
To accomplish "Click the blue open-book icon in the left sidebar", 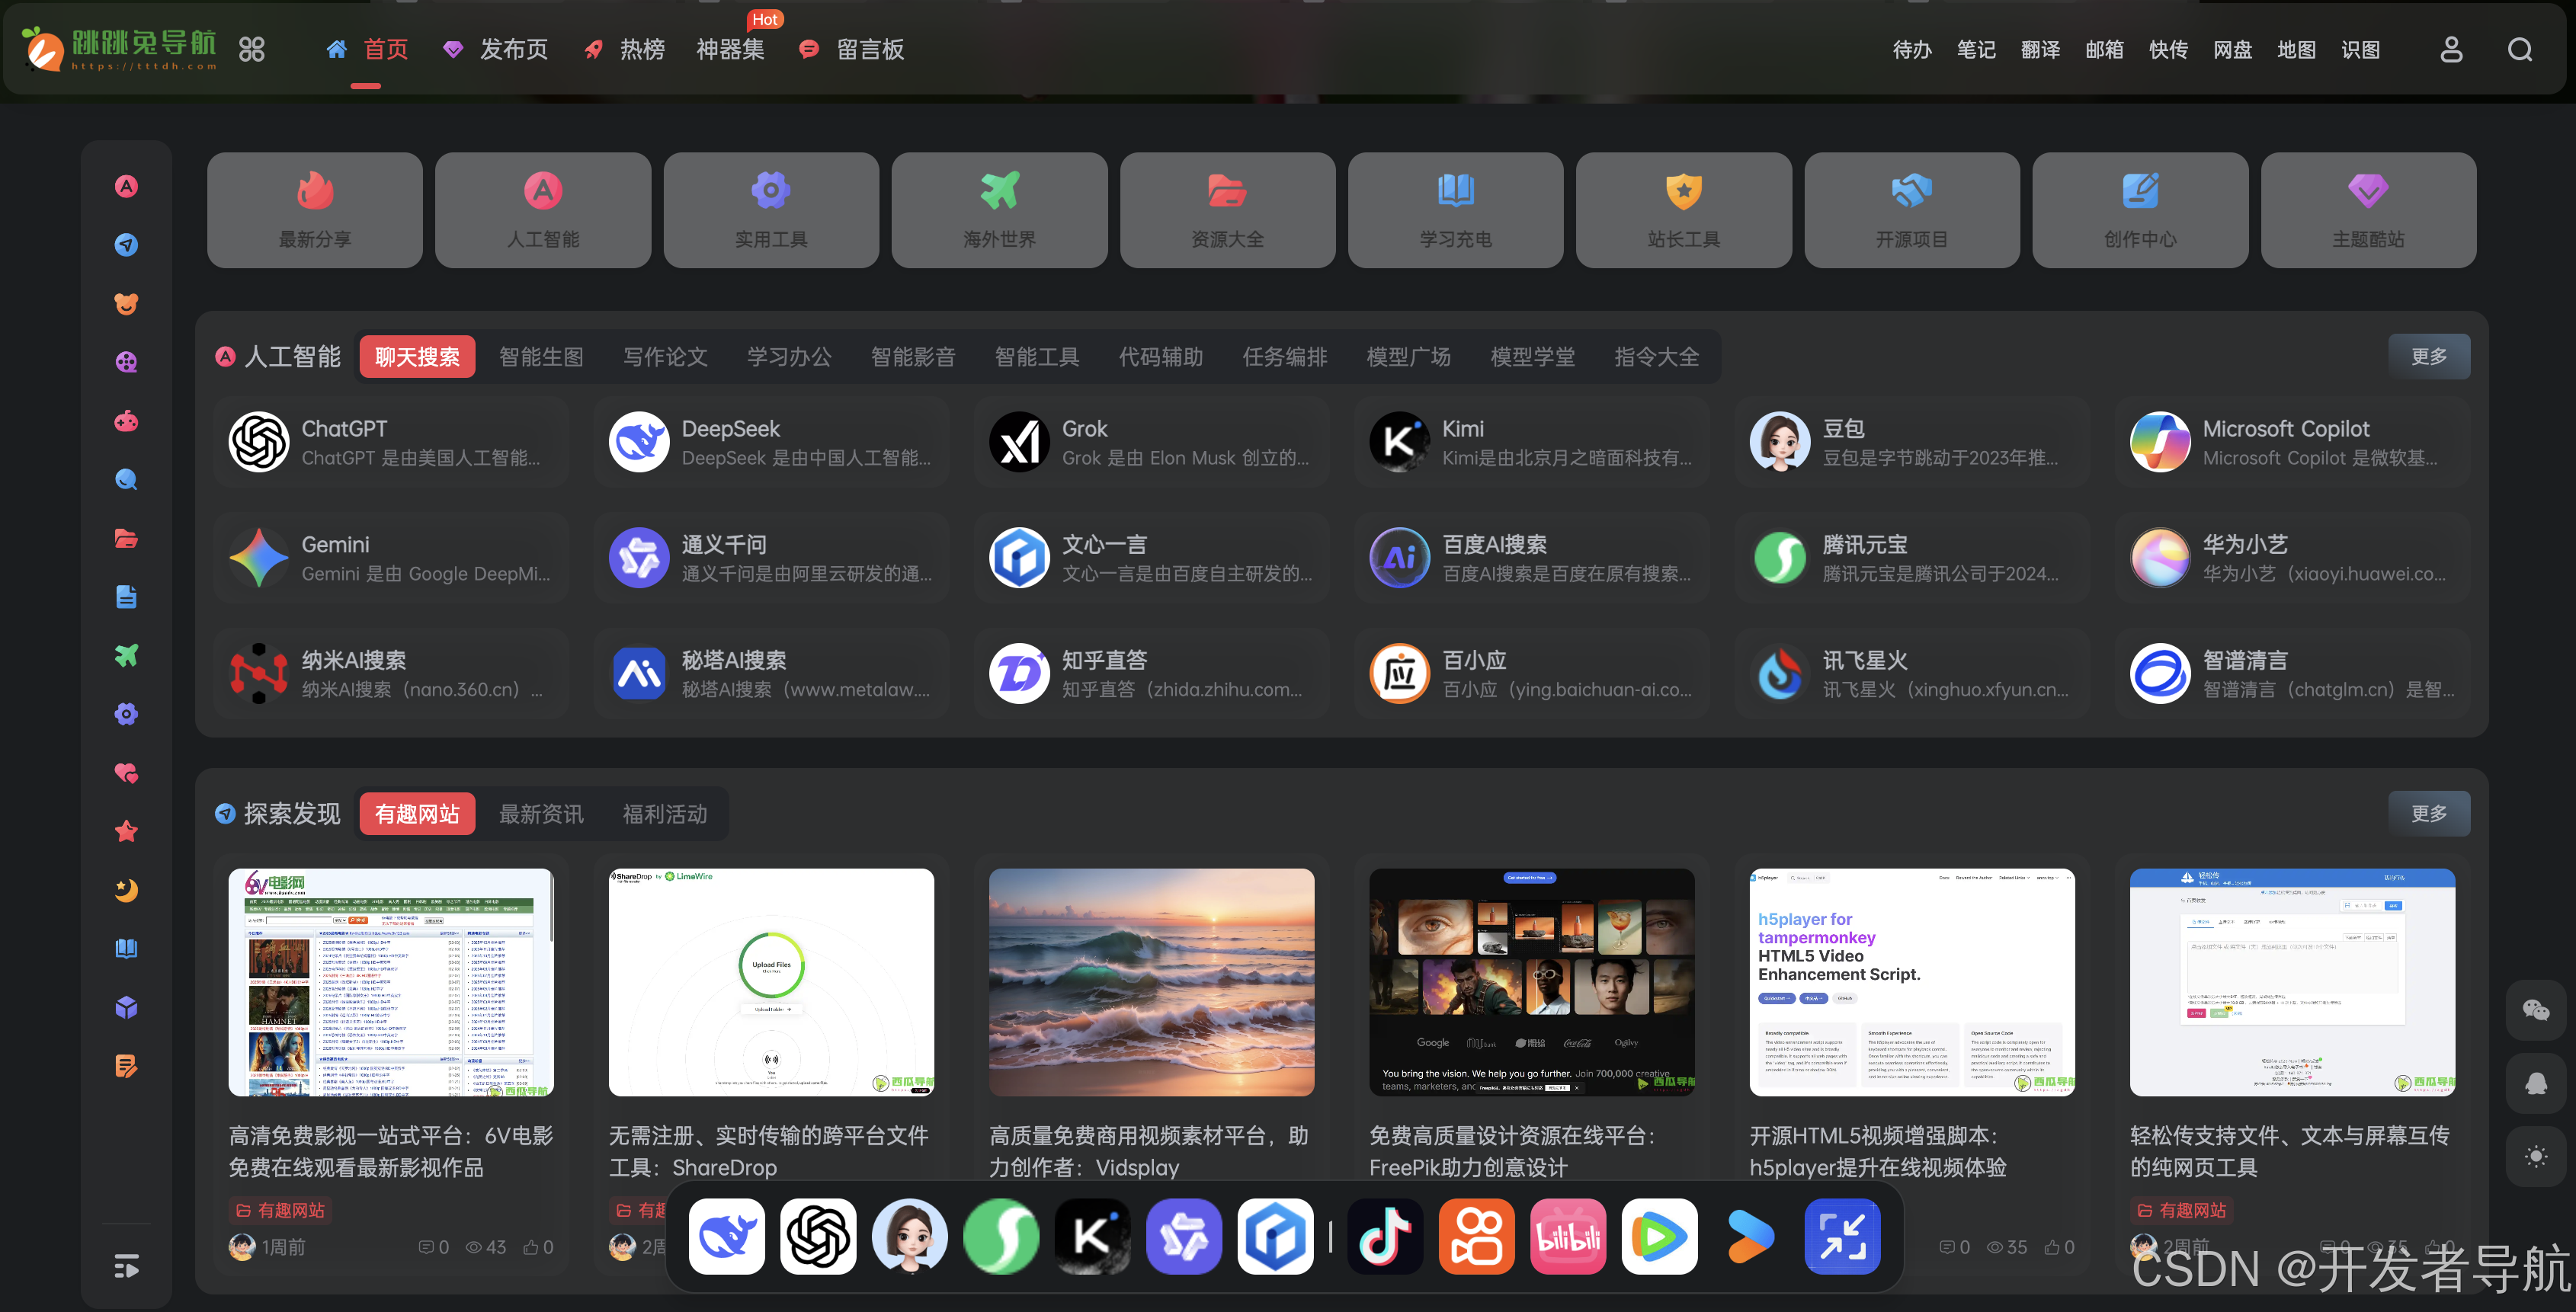I will pyautogui.click(x=126, y=948).
